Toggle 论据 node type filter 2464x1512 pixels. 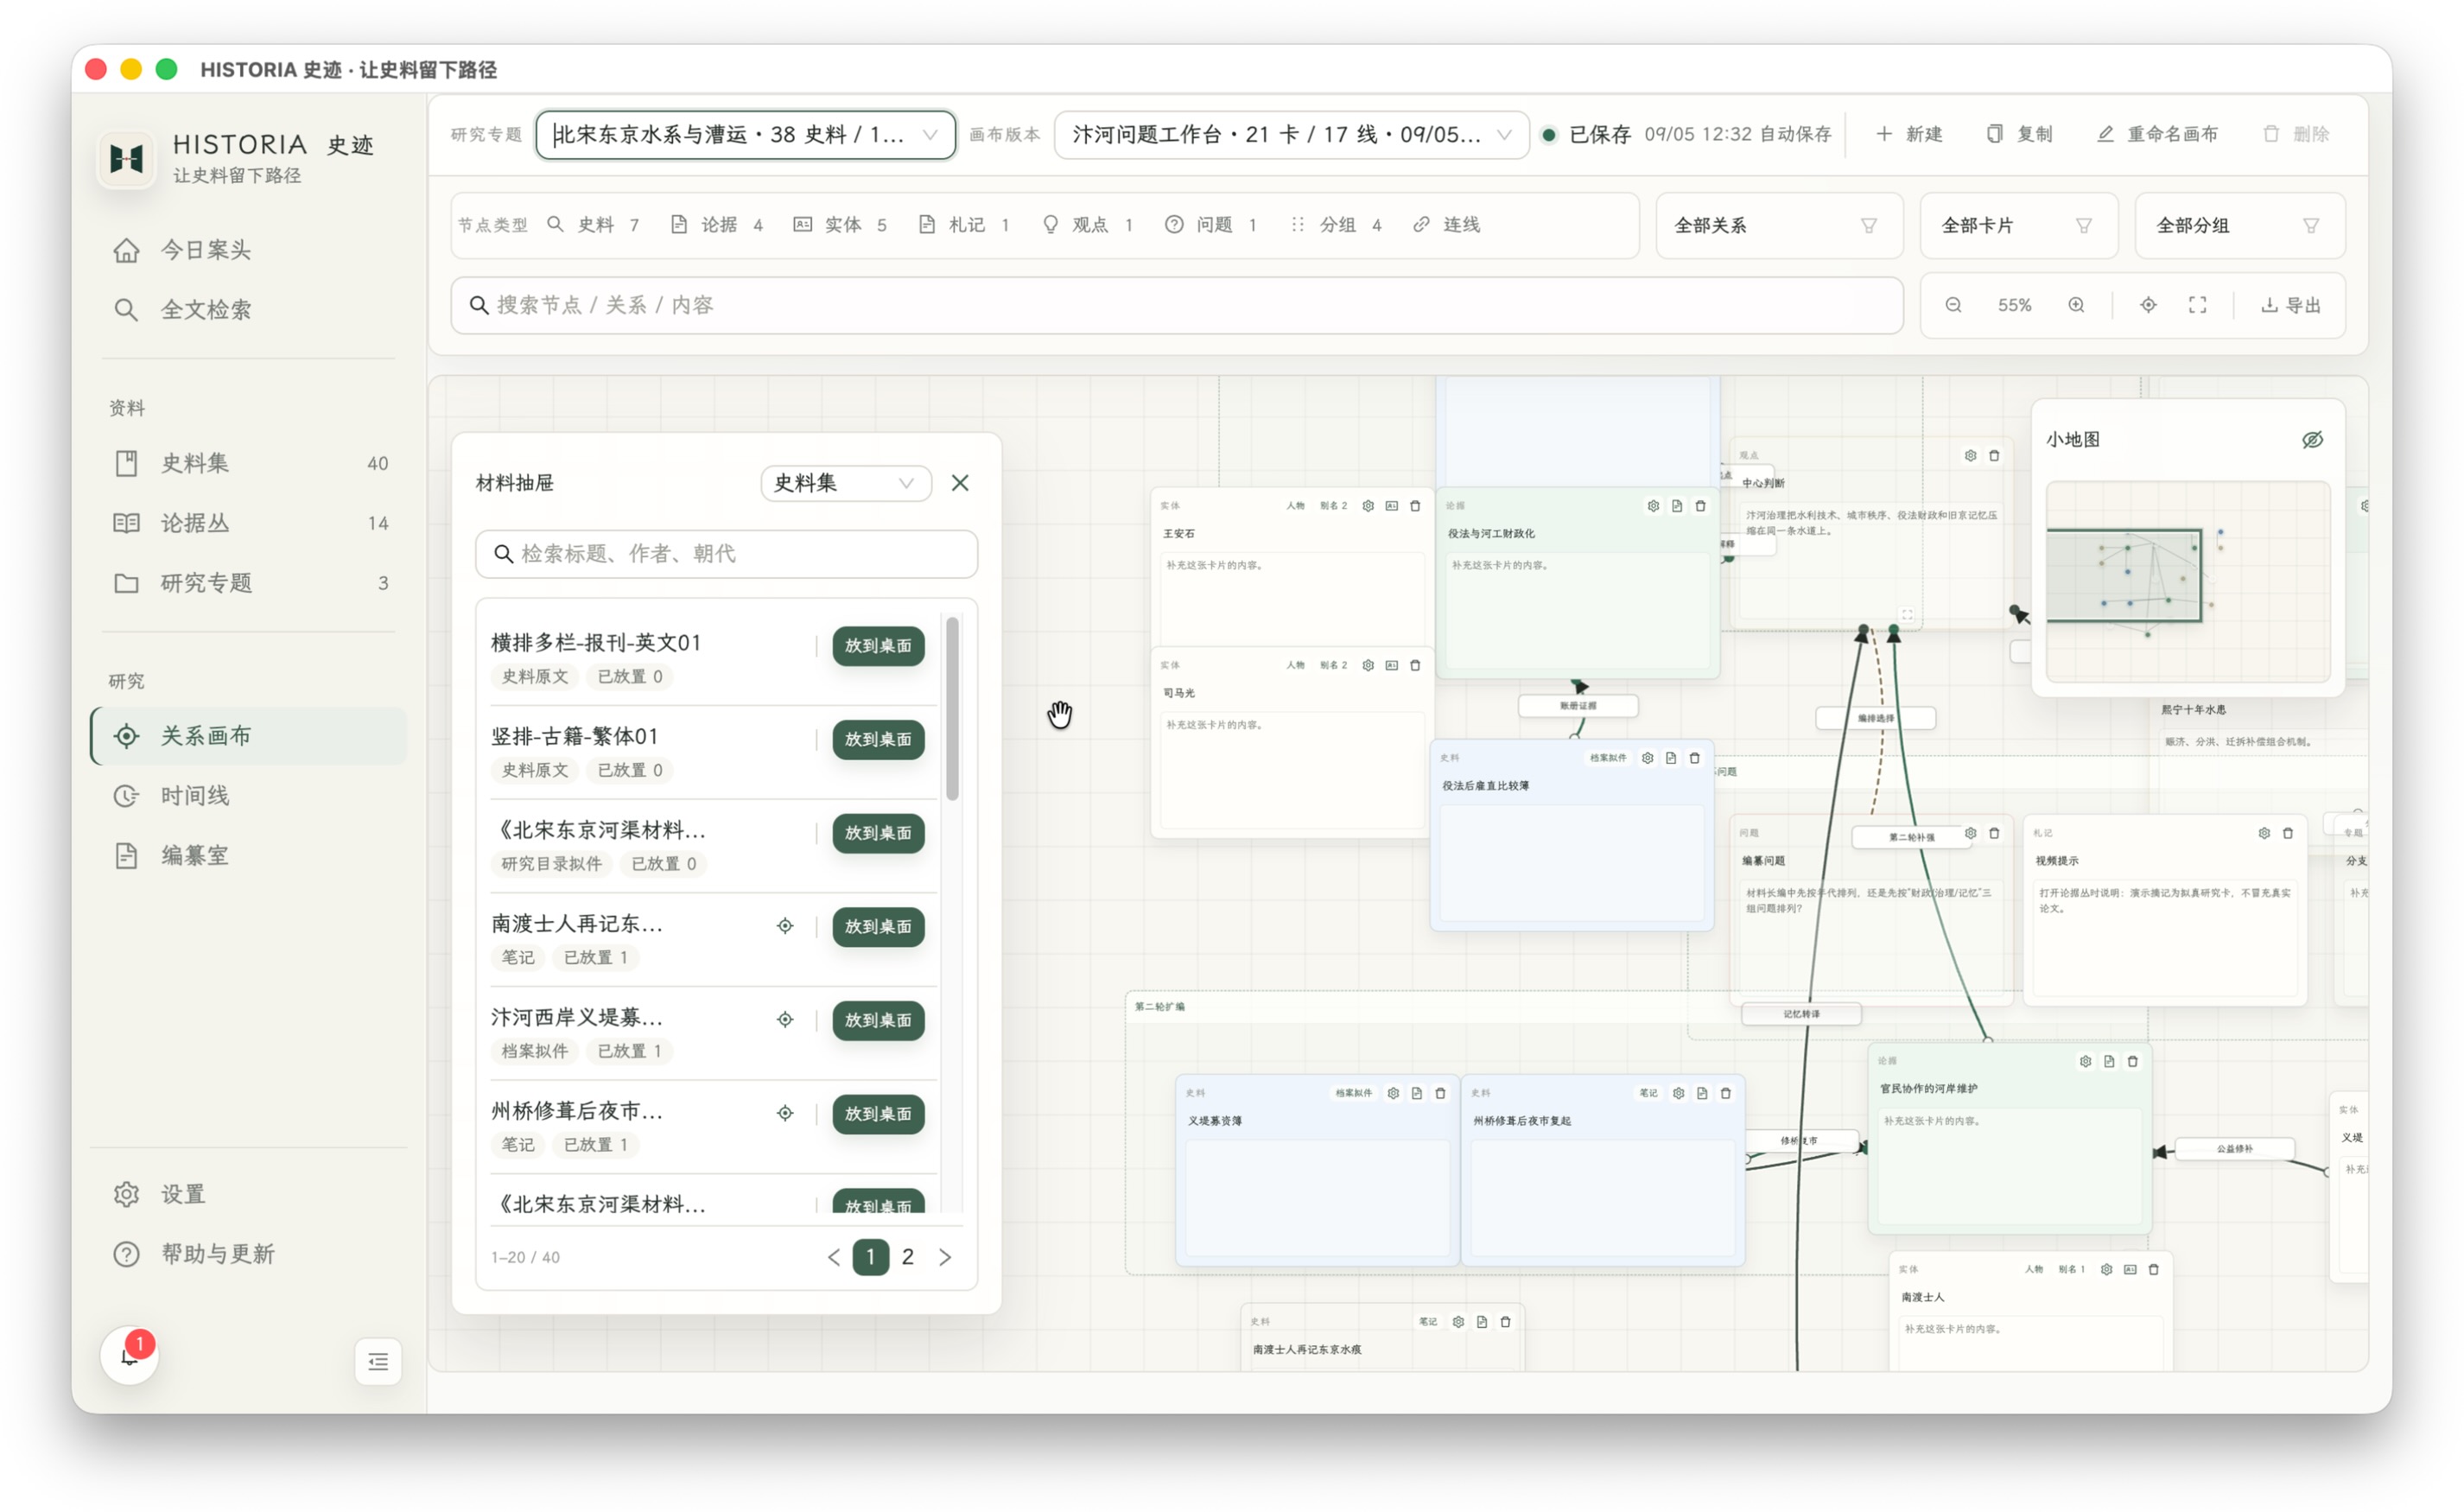click(x=717, y=225)
